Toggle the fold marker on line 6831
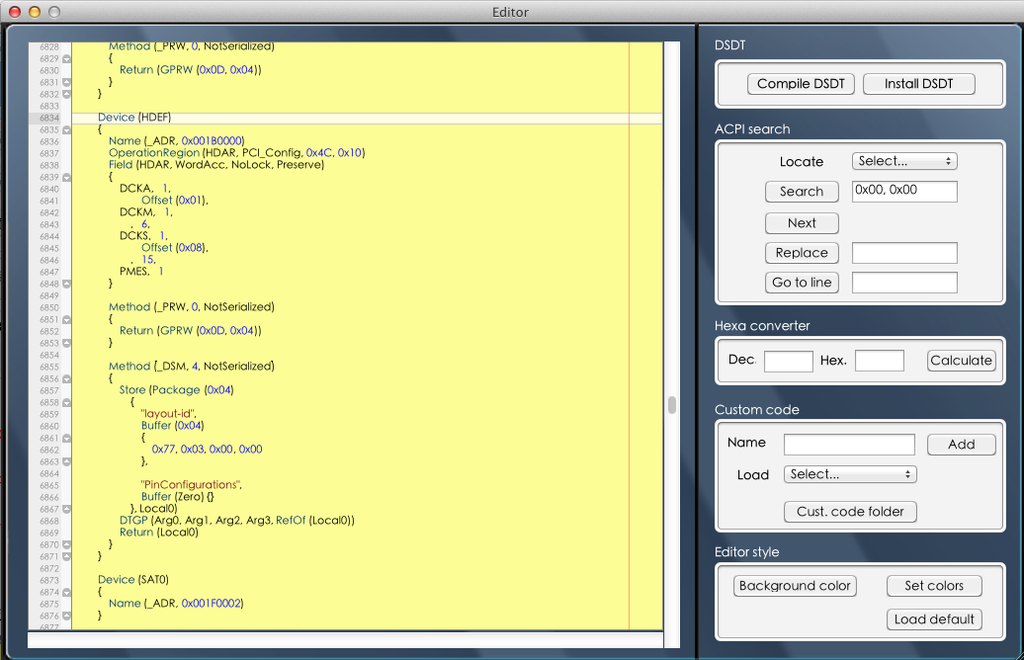Screen dimensions: 1024x660 pos(66,82)
